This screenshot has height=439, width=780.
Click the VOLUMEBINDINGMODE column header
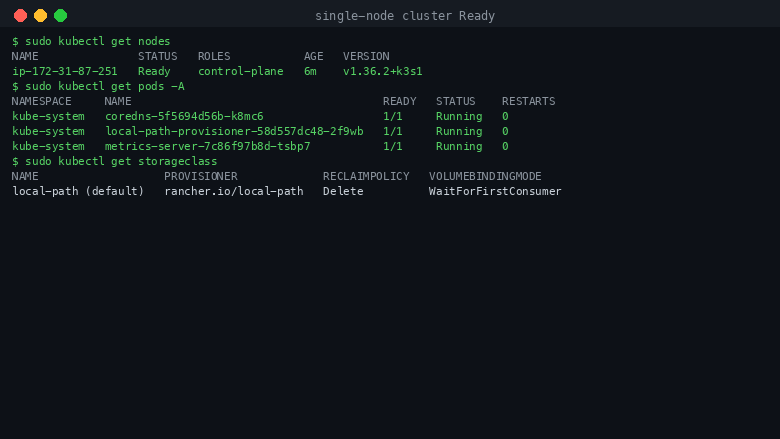tap(485, 176)
